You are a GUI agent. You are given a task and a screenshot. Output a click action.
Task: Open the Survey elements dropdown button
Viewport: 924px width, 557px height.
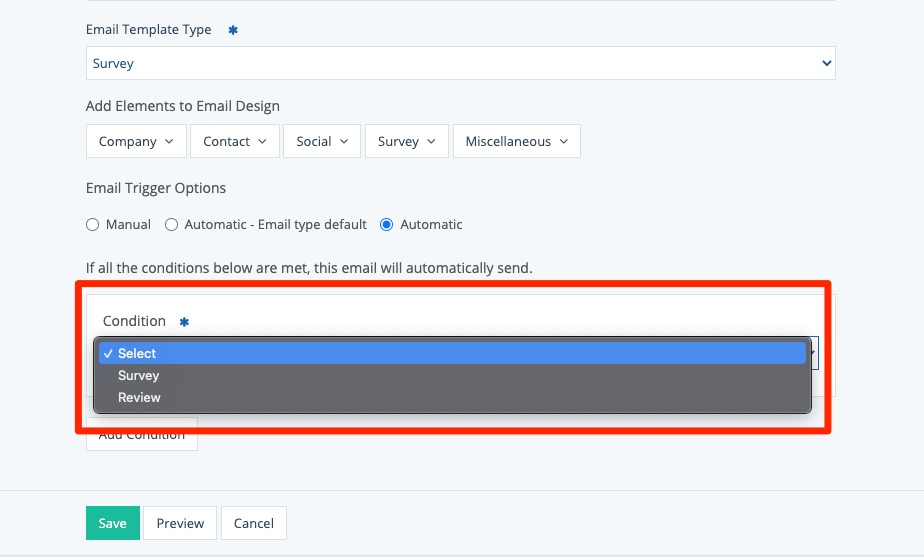pyautogui.click(x=406, y=141)
